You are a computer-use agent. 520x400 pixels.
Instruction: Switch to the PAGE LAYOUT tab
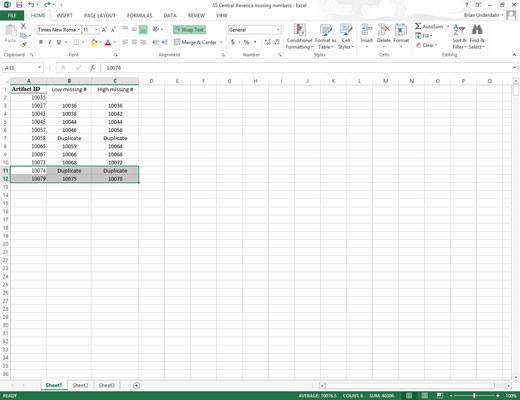[x=100, y=15]
